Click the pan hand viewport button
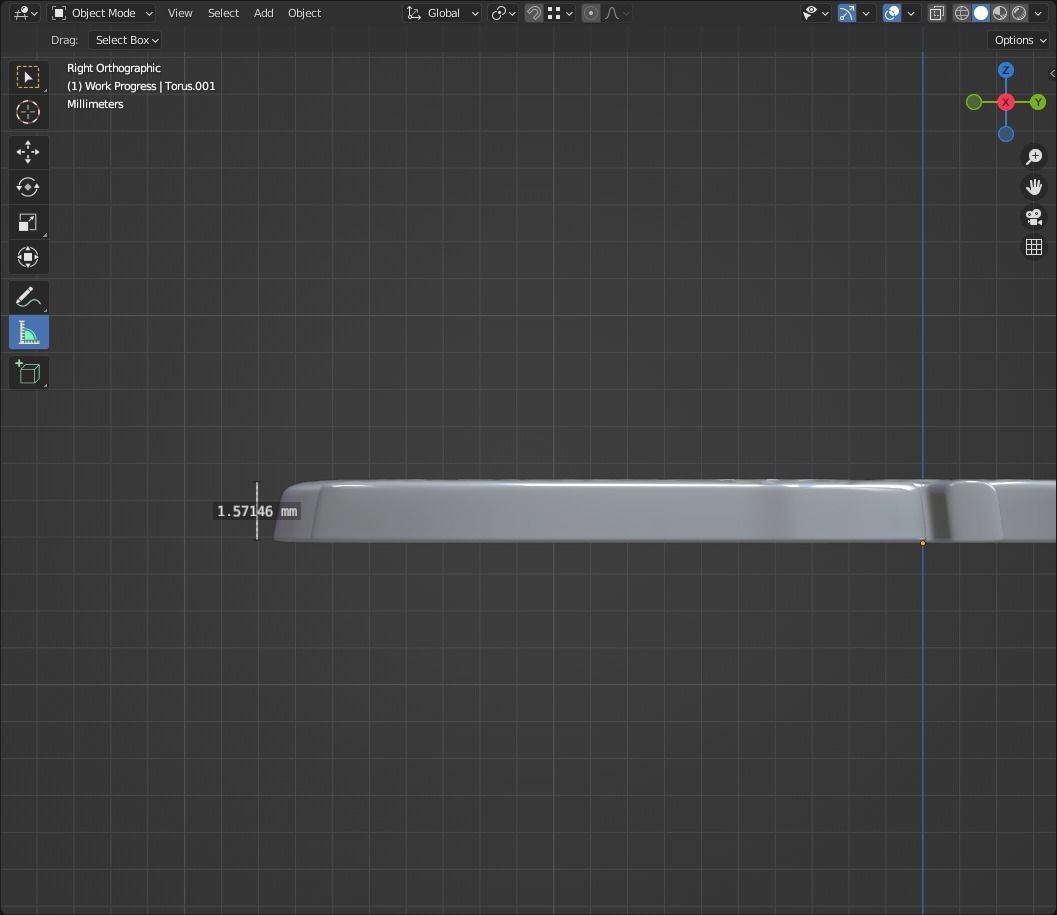The height and width of the screenshot is (915, 1057). [x=1034, y=187]
